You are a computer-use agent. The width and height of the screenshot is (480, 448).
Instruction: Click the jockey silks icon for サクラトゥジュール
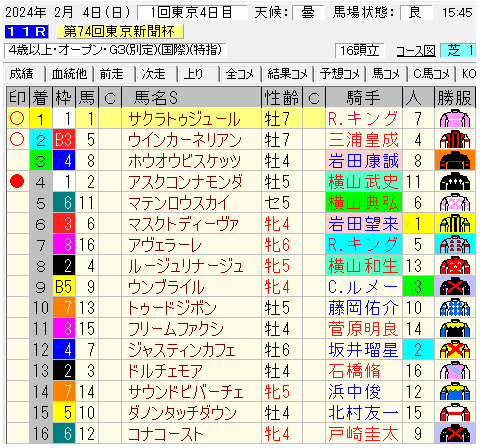[x=455, y=119]
